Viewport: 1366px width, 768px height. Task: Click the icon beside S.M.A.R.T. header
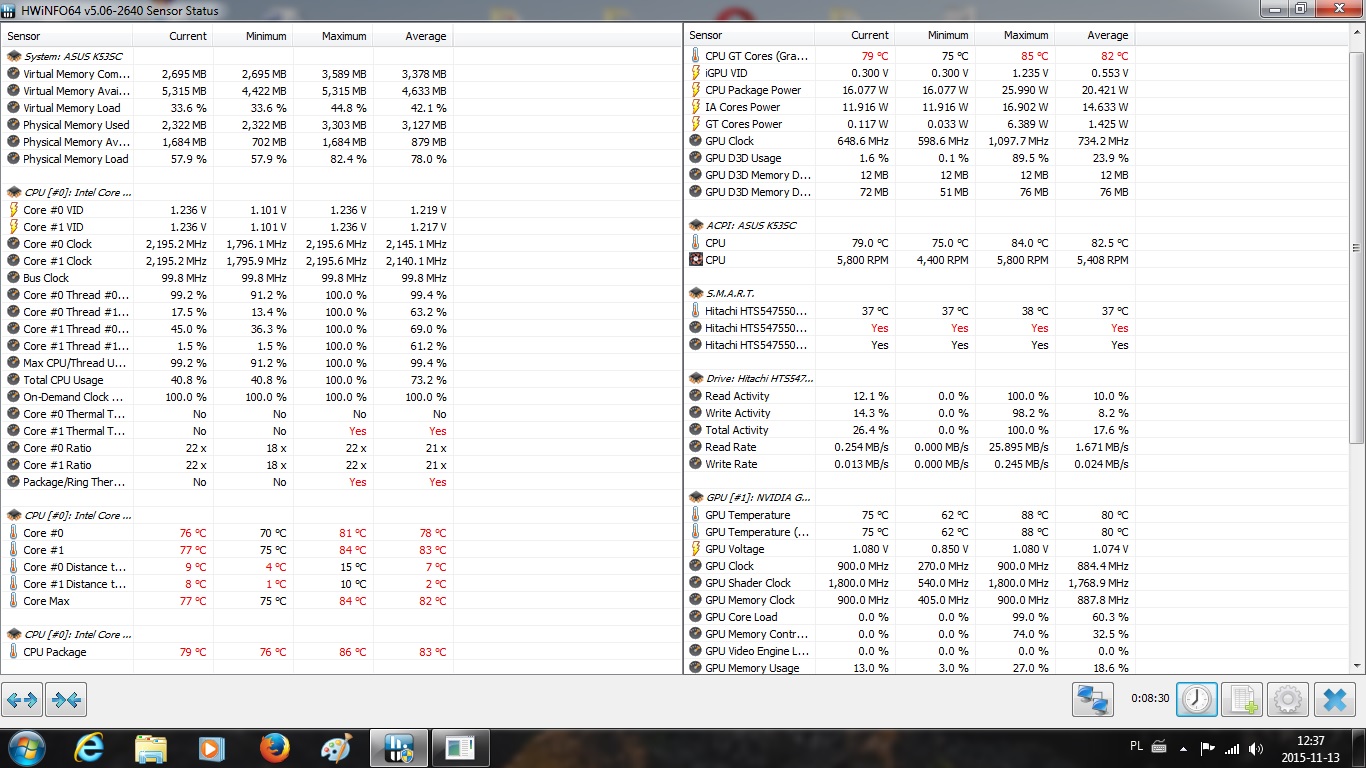(696, 293)
